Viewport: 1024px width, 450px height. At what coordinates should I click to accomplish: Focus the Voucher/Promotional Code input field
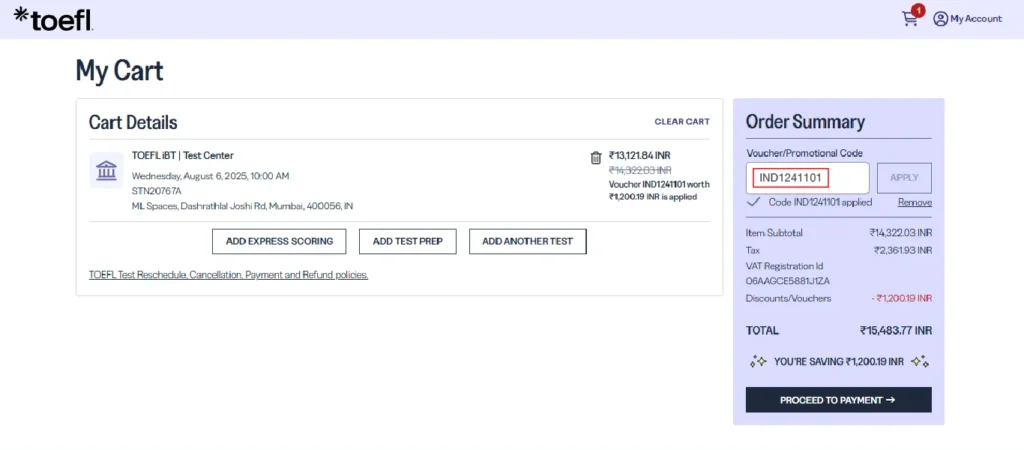[807, 178]
